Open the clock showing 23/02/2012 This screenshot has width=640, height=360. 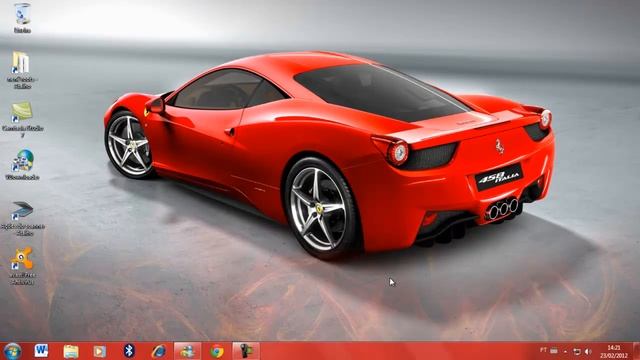(613, 351)
